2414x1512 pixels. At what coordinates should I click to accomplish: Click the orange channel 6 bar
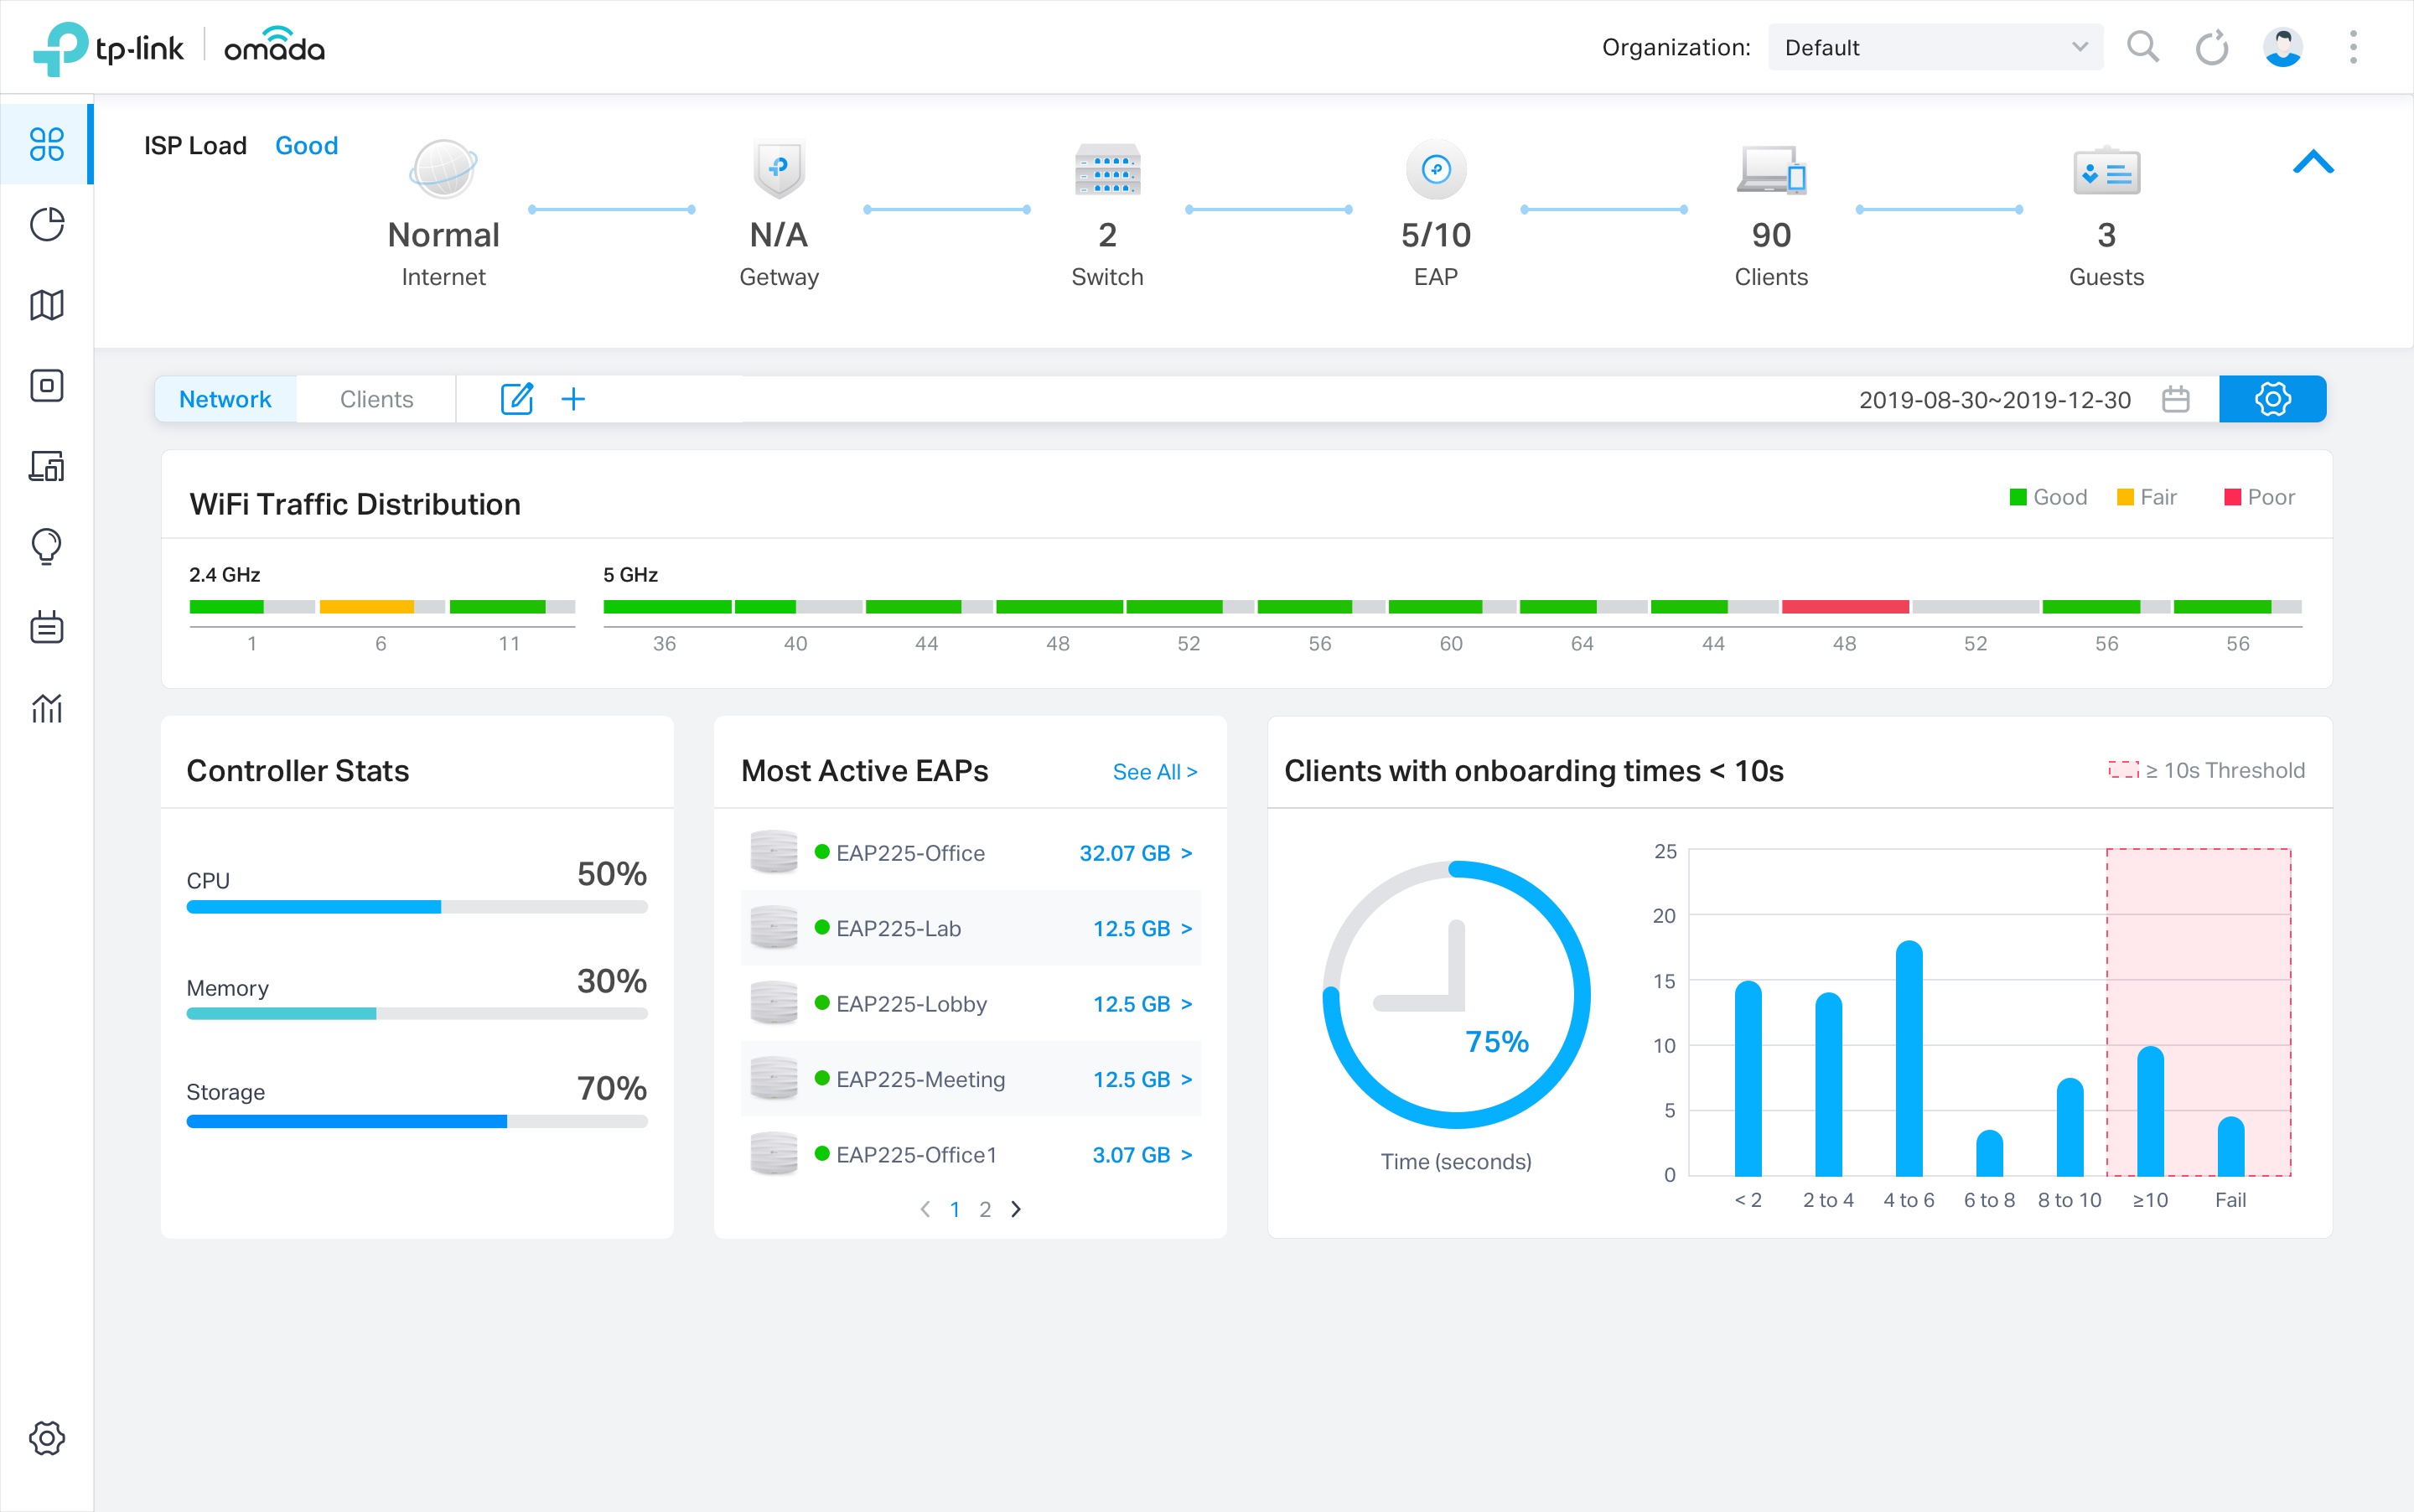coord(366,606)
